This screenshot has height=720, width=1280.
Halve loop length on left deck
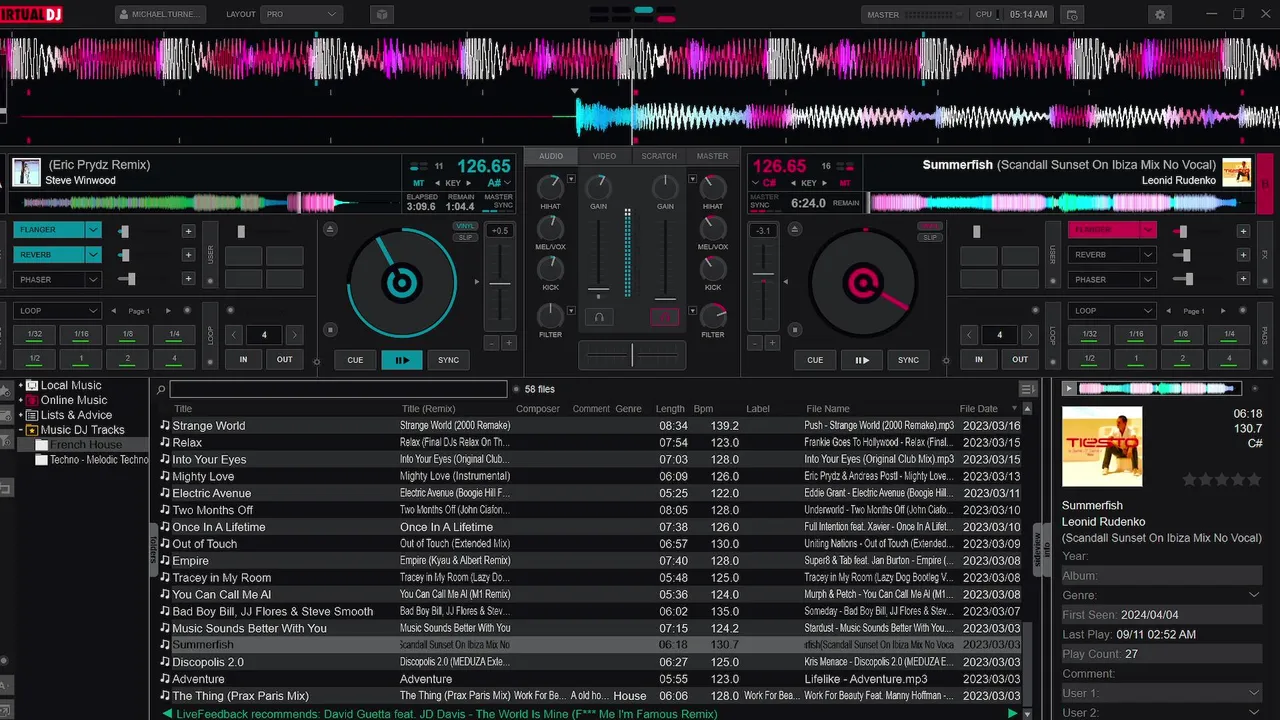point(234,335)
